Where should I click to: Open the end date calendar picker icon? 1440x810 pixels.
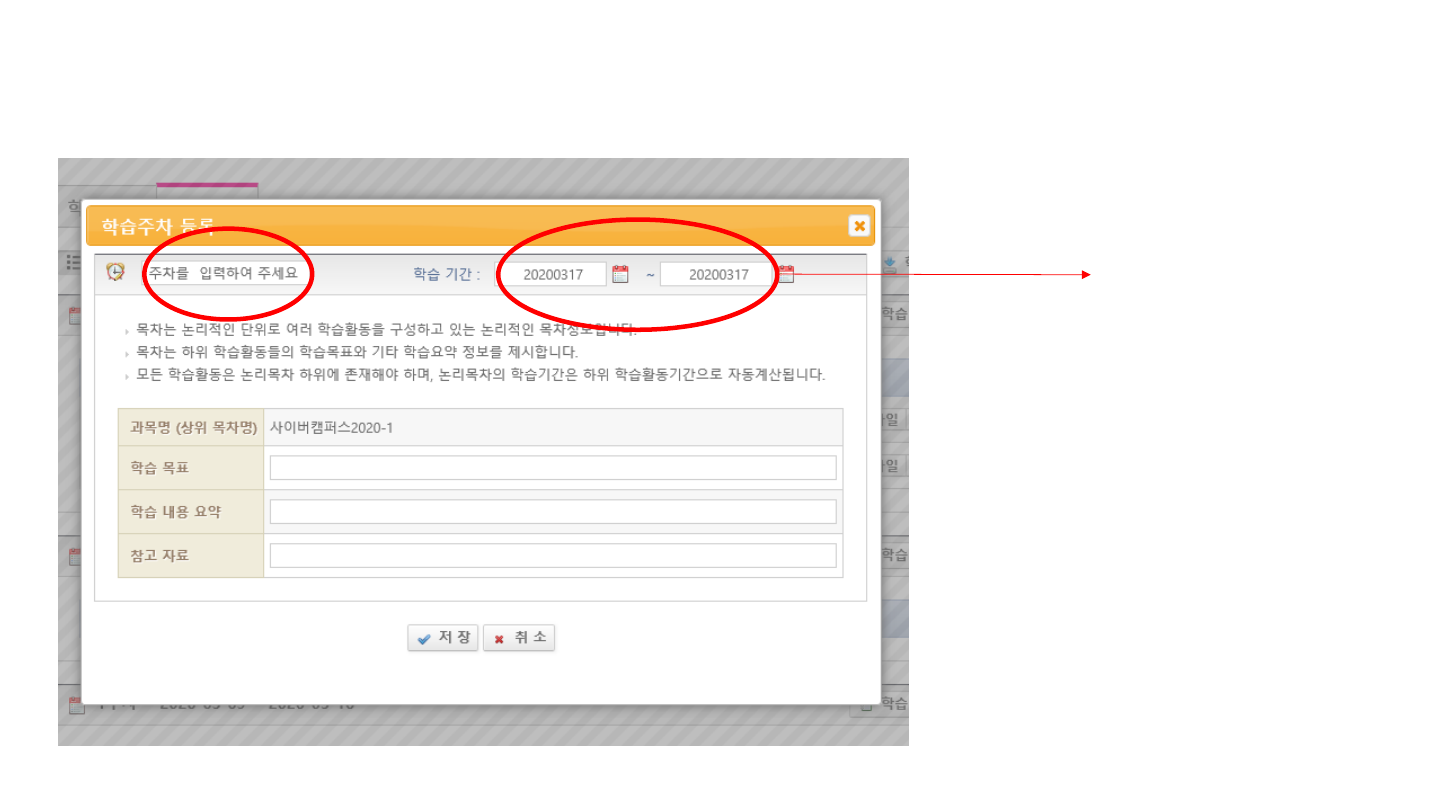coord(786,274)
